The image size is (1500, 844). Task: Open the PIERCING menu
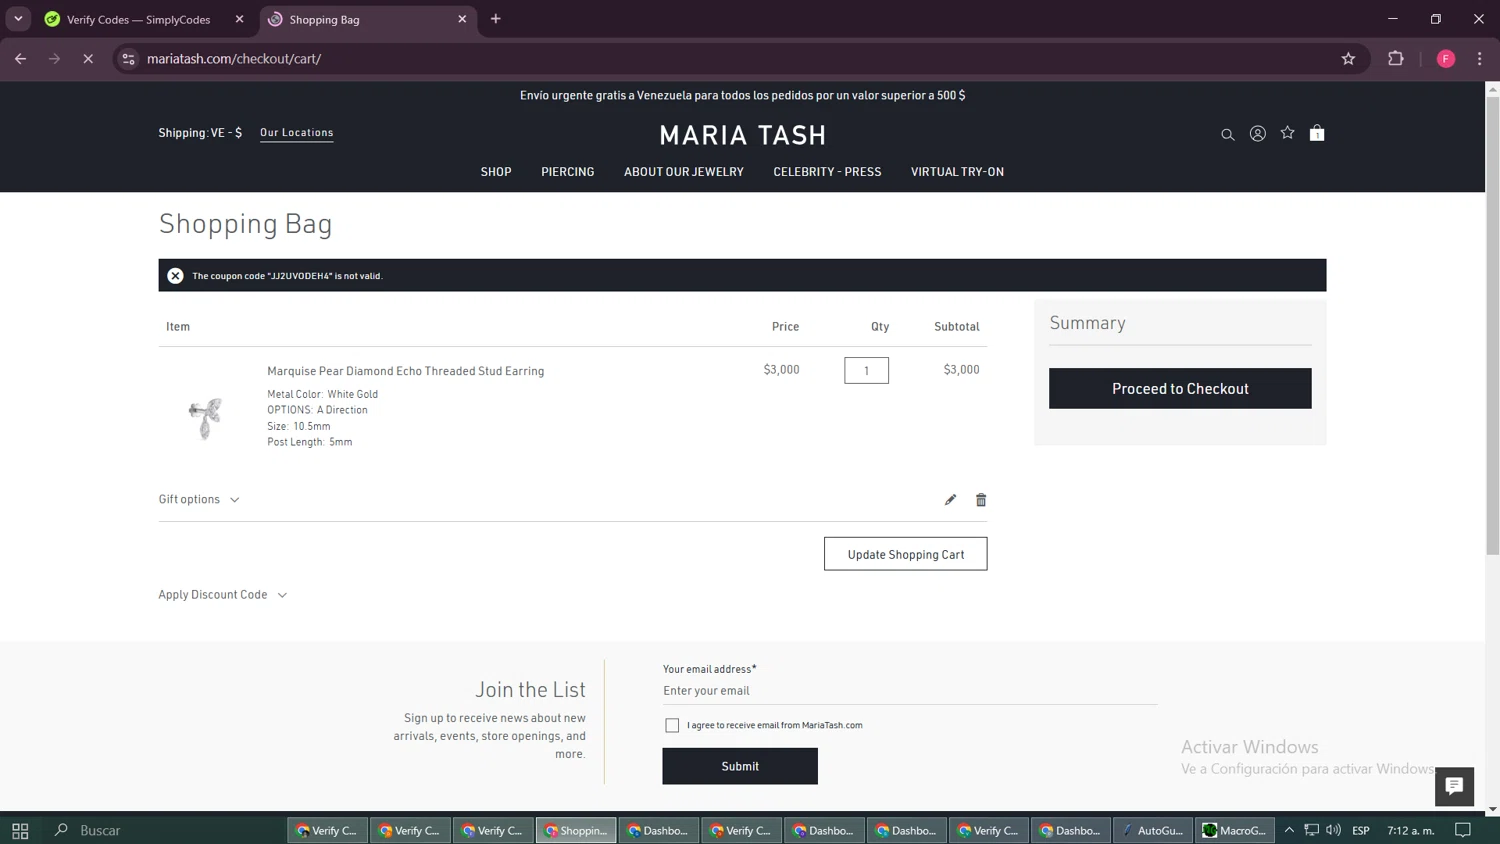point(568,172)
